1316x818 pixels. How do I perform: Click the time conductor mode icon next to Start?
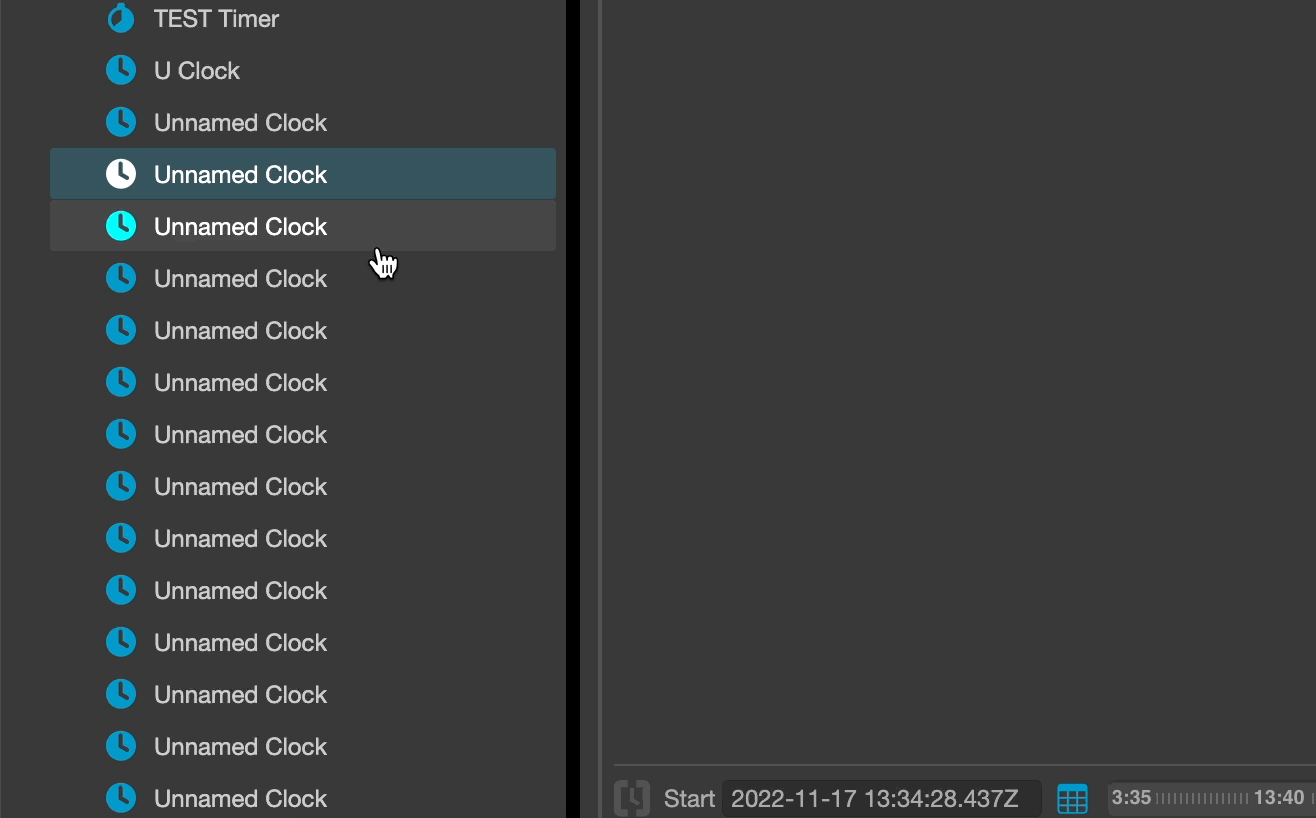point(631,798)
